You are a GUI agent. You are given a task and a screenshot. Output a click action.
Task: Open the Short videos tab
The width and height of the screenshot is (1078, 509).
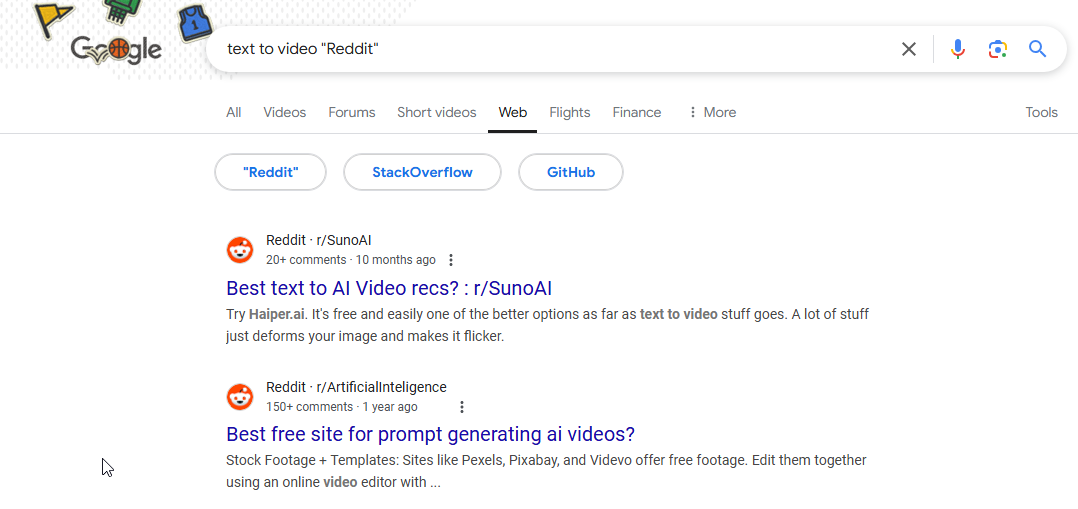(x=437, y=112)
